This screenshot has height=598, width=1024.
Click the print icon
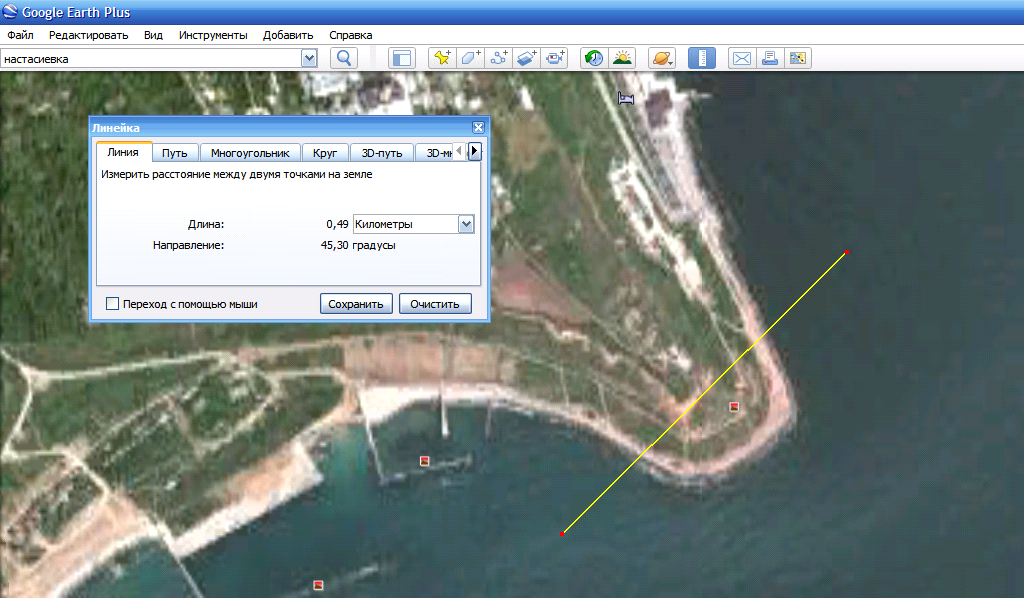770,58
